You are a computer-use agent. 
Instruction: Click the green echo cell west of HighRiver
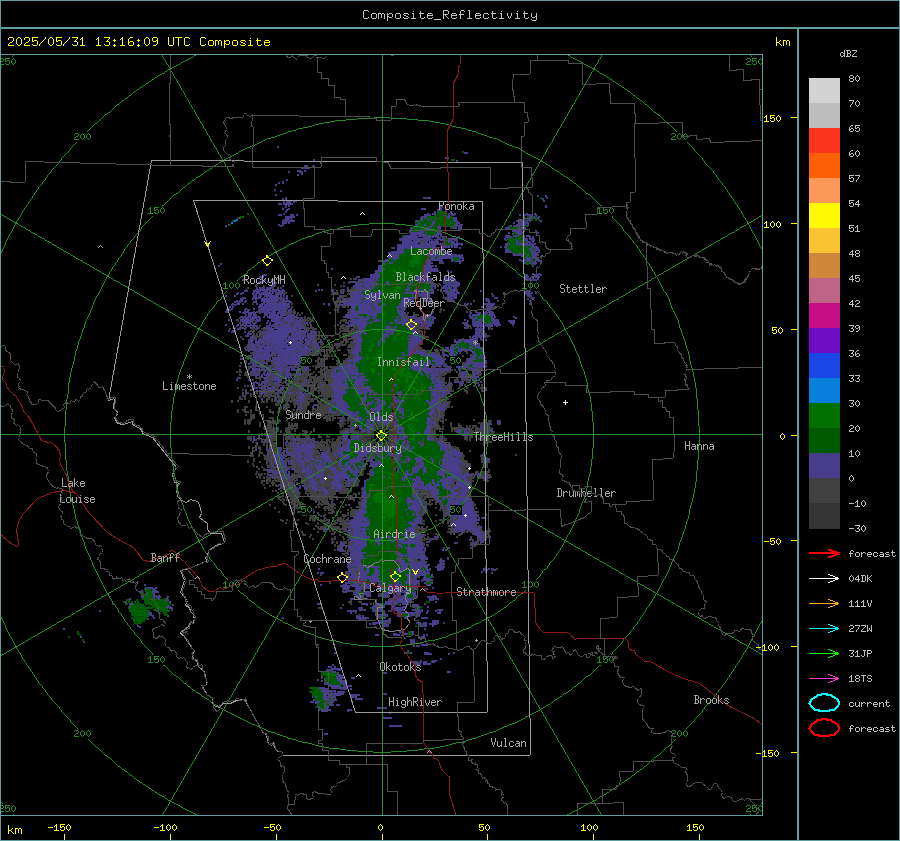coord(329,689)
